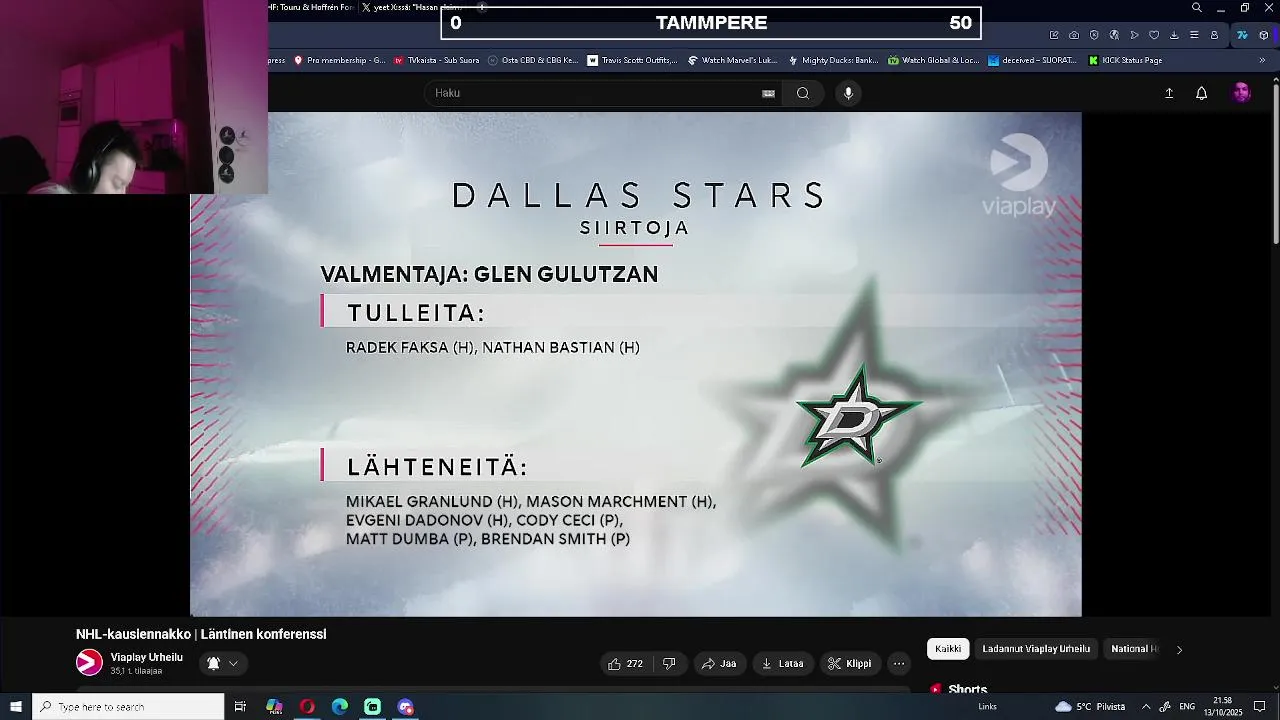Switch the ENG input language indicator
The width and height of the screenshot is (1280, 720).
pyautogui.click(x=1187, y=707)
